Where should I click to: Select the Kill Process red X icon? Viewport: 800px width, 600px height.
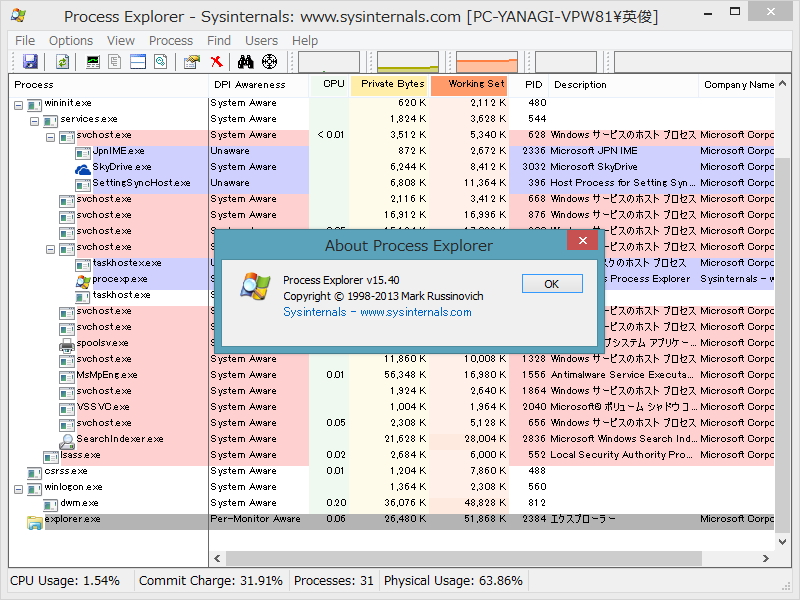pos(216,60)
